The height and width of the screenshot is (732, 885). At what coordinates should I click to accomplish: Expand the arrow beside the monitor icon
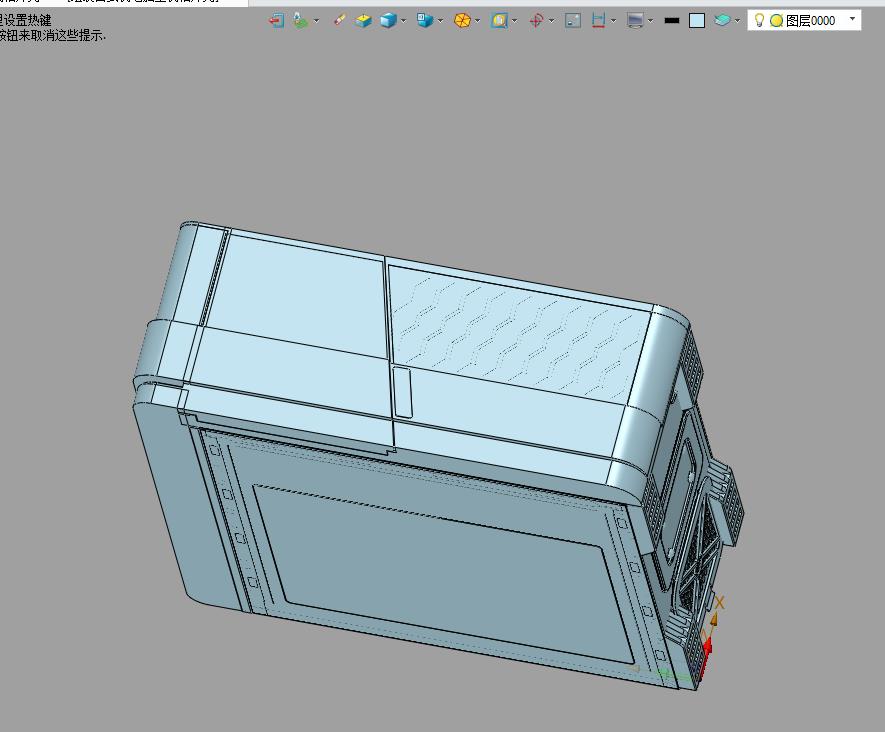pos(650,21)
